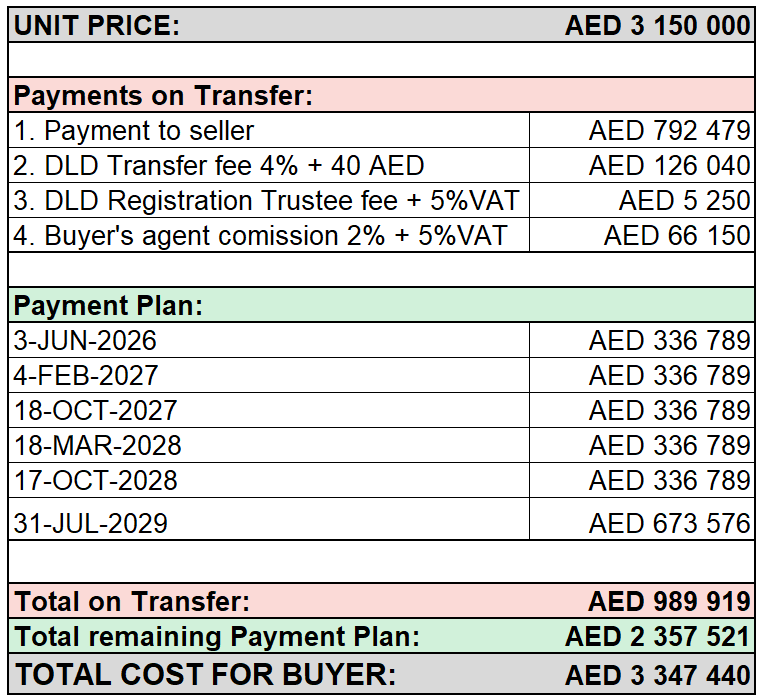Click the Buyer's agent comission row label

click(269, 235)
